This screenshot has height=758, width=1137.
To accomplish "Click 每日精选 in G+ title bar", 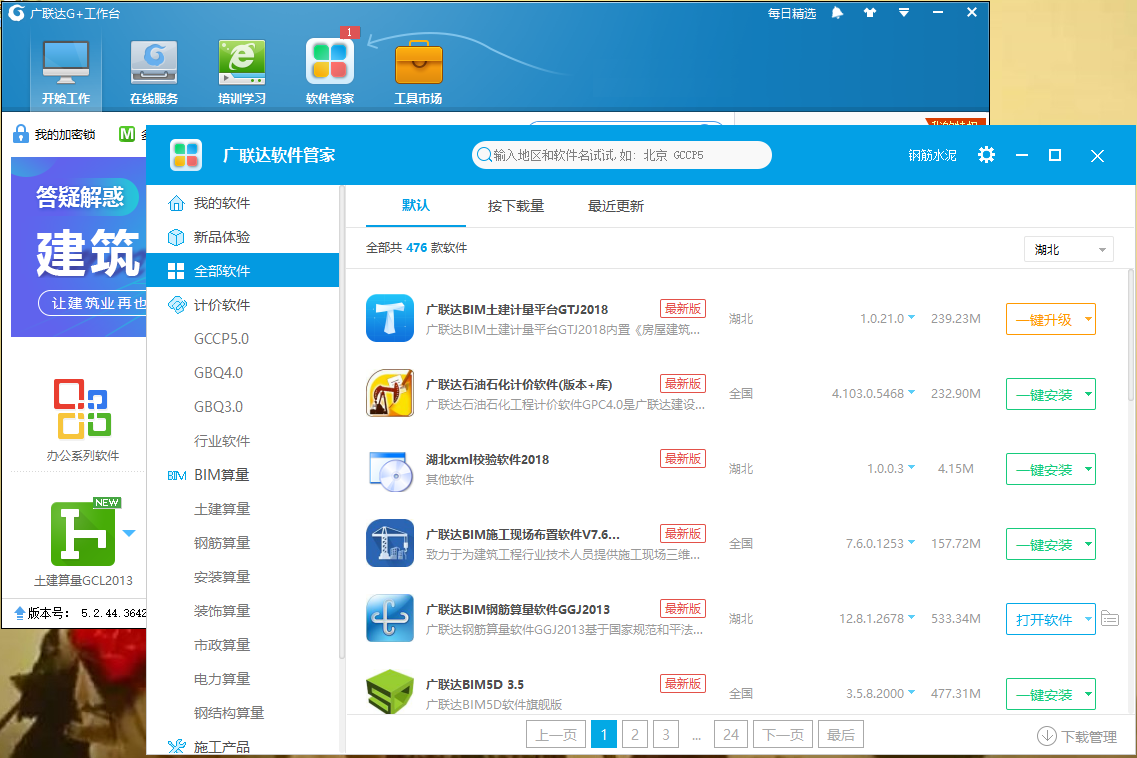I will point(792,14).
